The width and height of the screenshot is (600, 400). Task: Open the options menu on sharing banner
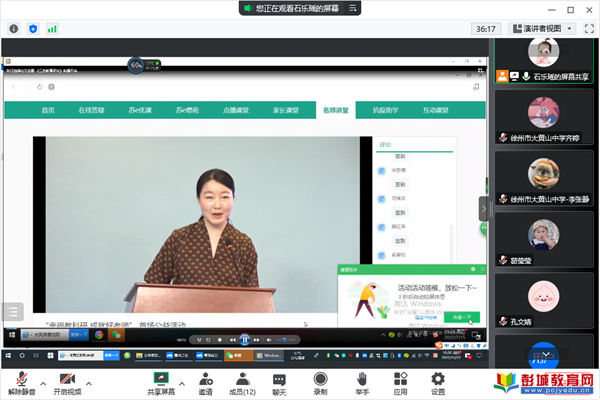click(353, 8)
